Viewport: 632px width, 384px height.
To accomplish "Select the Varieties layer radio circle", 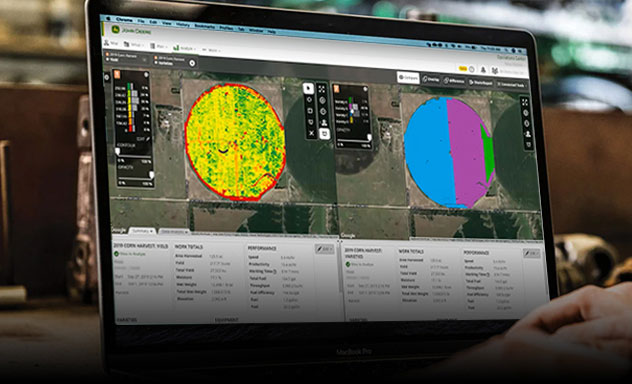I will 156,63.
